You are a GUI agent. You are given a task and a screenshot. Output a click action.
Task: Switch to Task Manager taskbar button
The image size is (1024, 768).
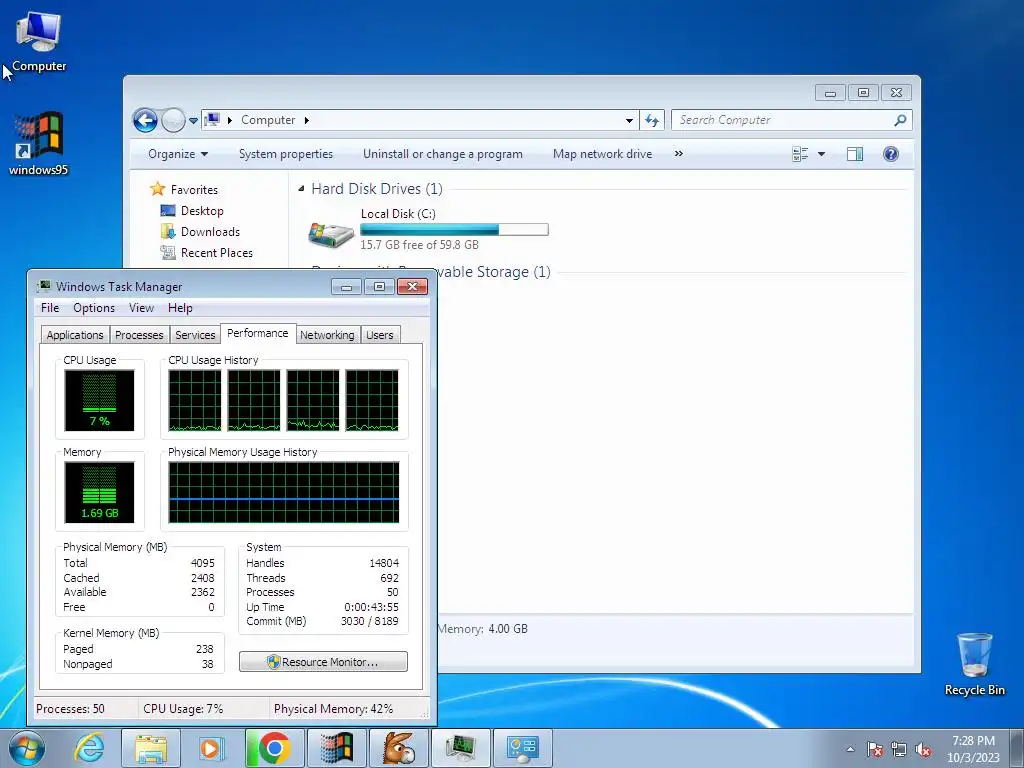click(461, 748)
